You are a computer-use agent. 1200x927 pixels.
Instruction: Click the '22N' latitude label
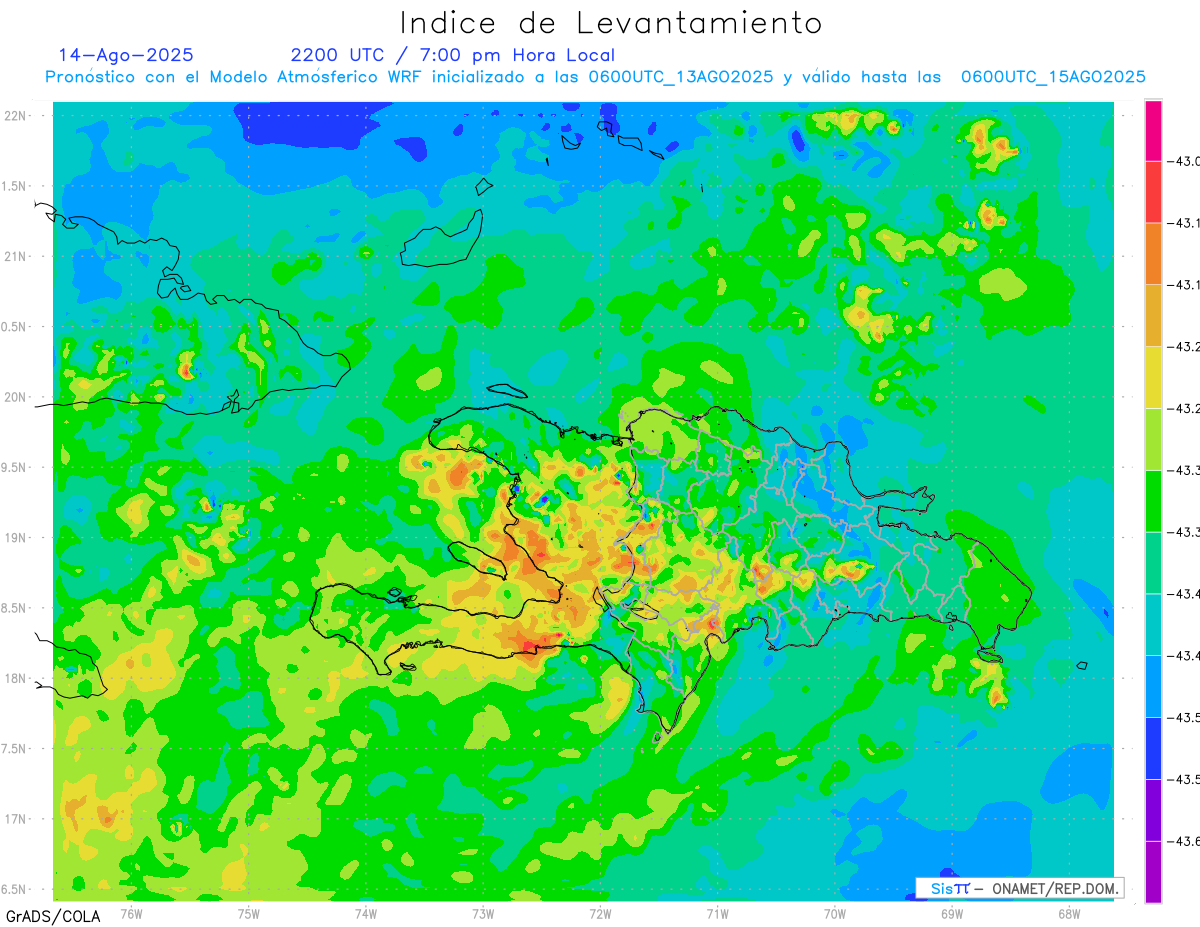tap(14, 115)
